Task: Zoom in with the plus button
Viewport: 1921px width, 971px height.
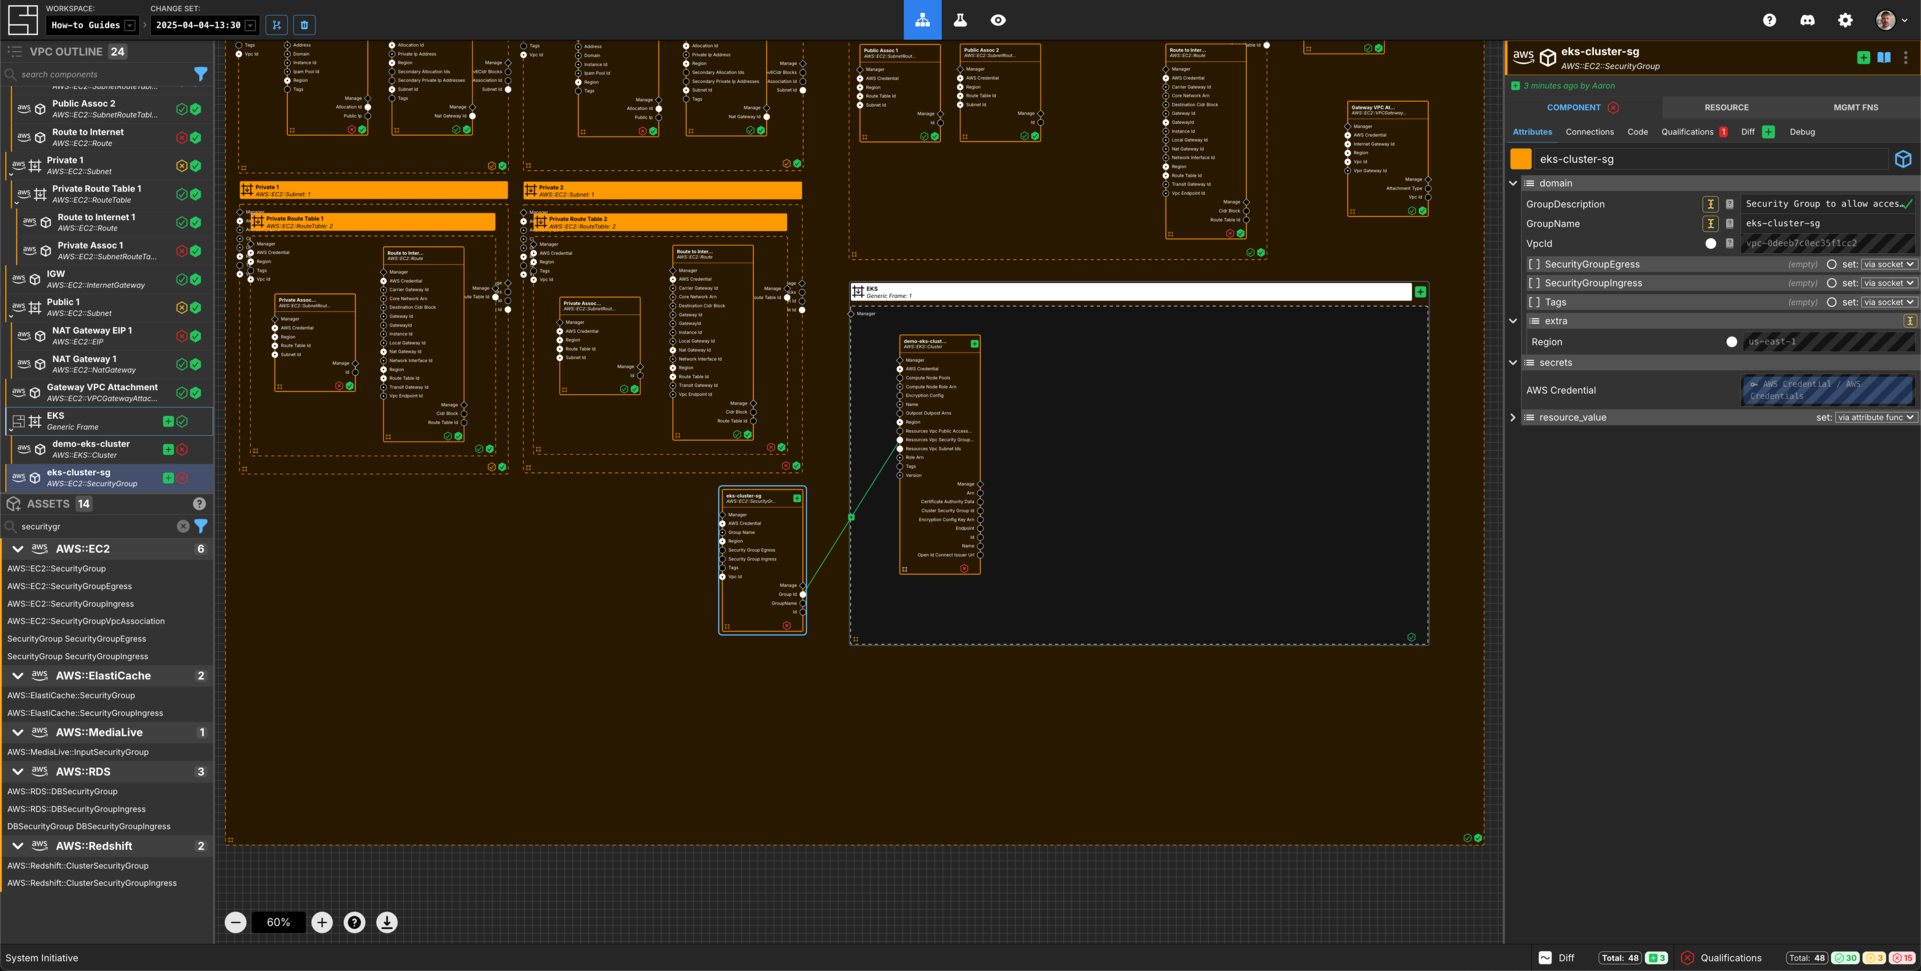Action: 322,922
